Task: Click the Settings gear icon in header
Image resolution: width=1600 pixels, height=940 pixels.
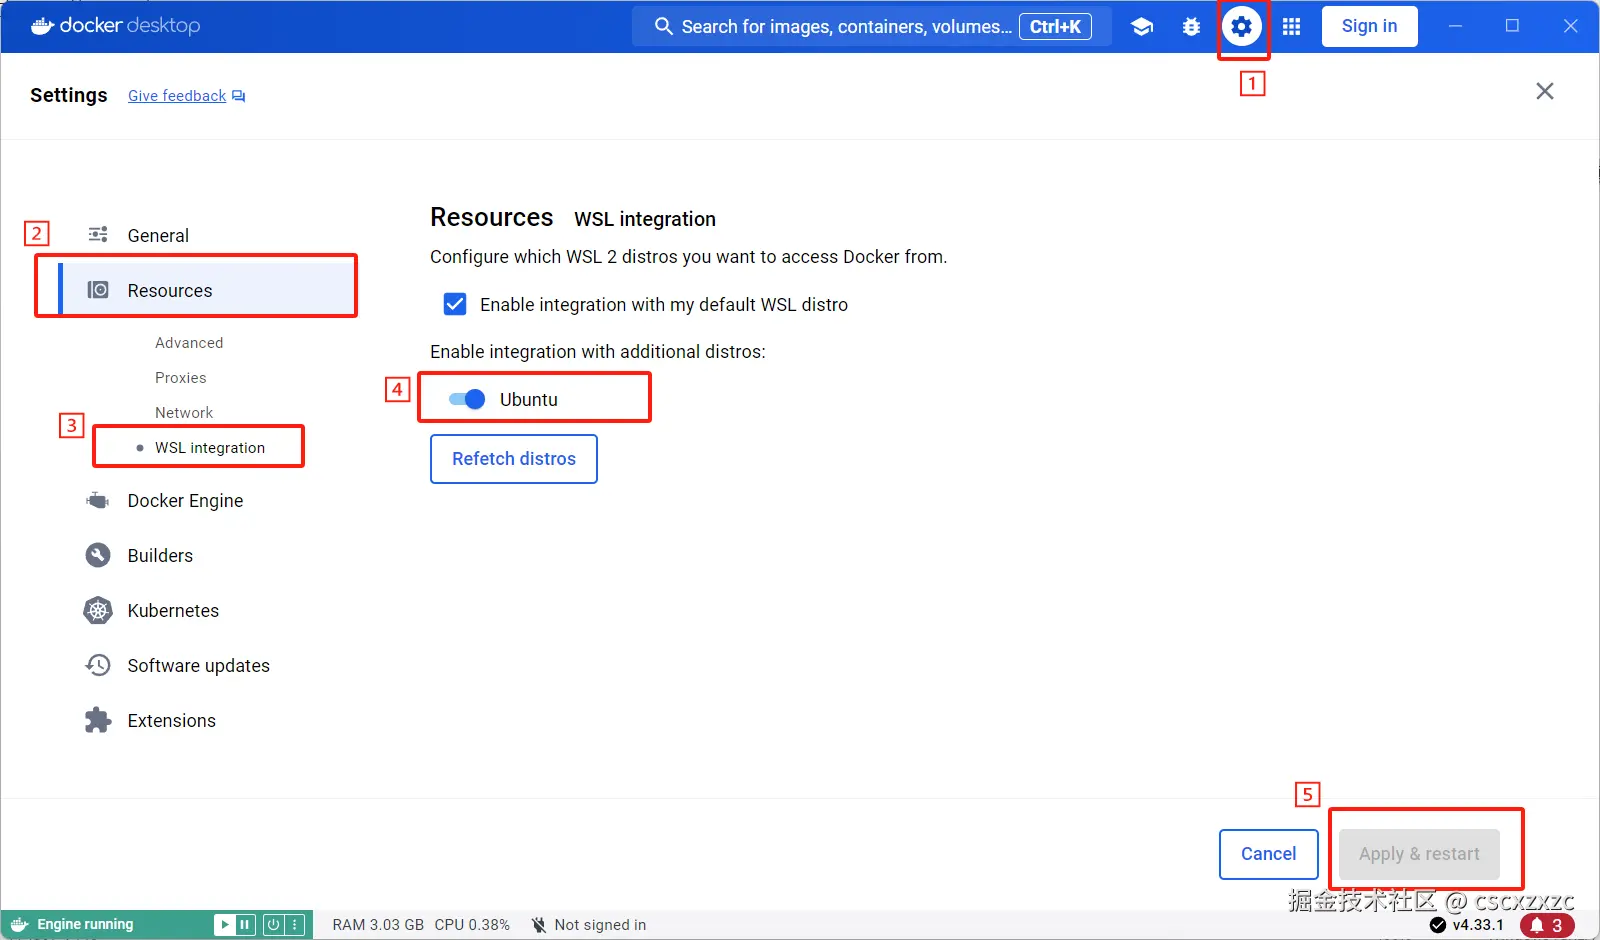Action: [x=1242, y=27]
